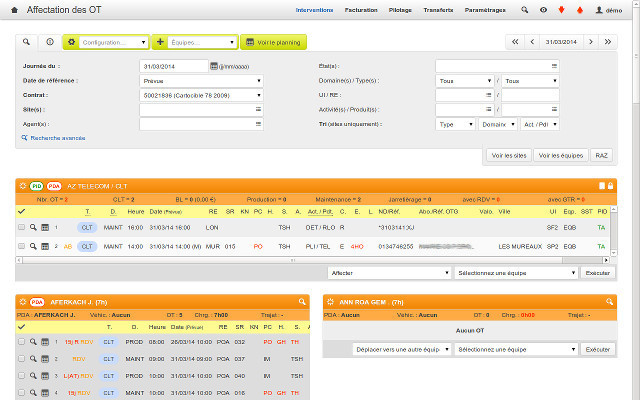
Task: Open calendar picker beside Journée du
Action: 213,66
